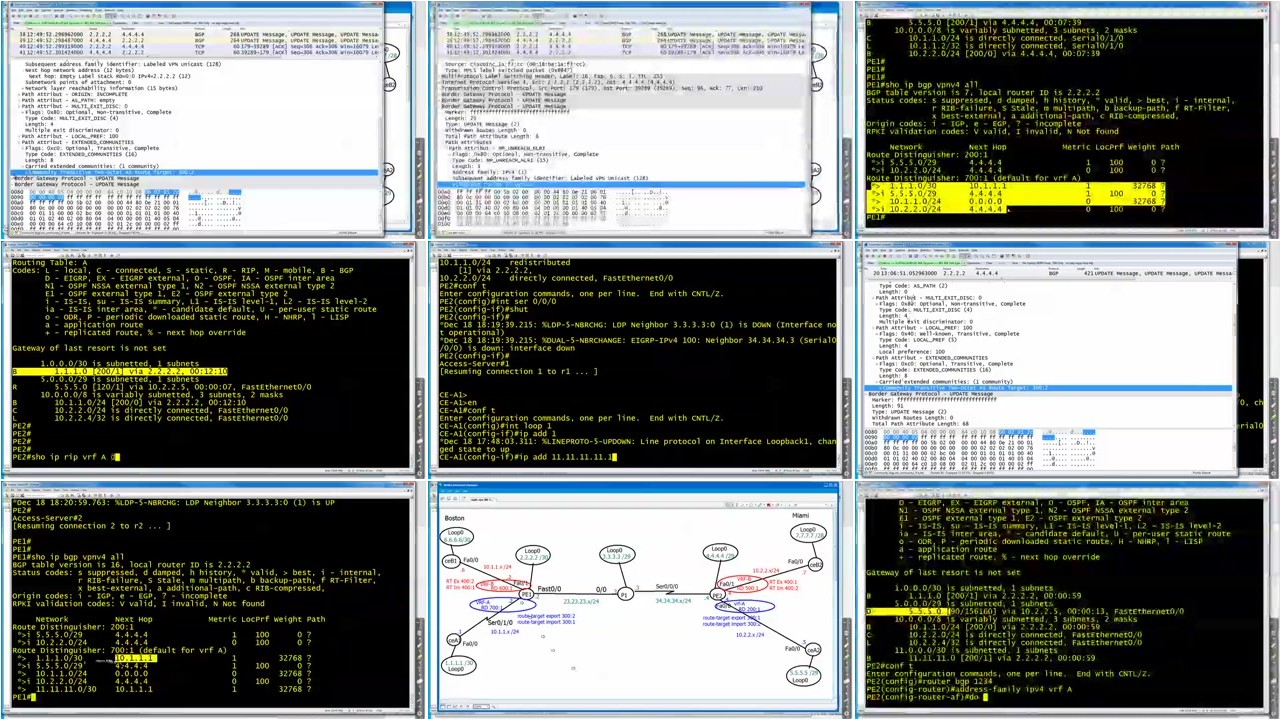
Task: Select the Loop0 2.2.2.2/30 ellipse
Action: 532,554
